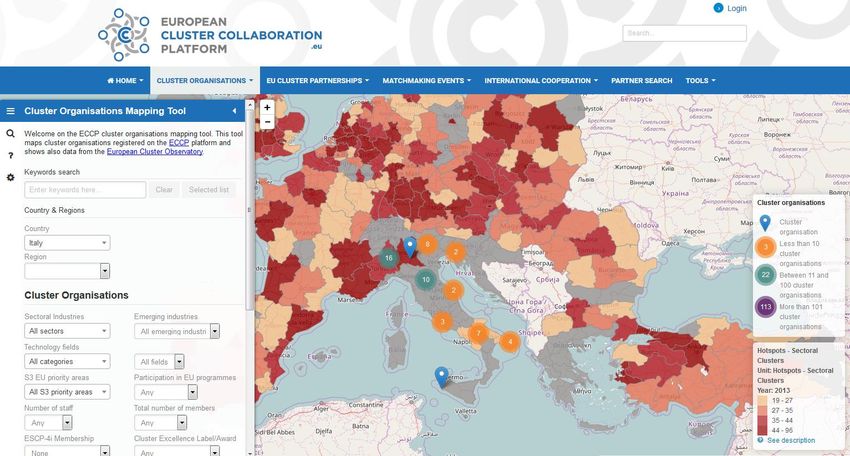Open the MATCHMAKING EVENTS menu
850x456 pixels.
coord(427,80)
